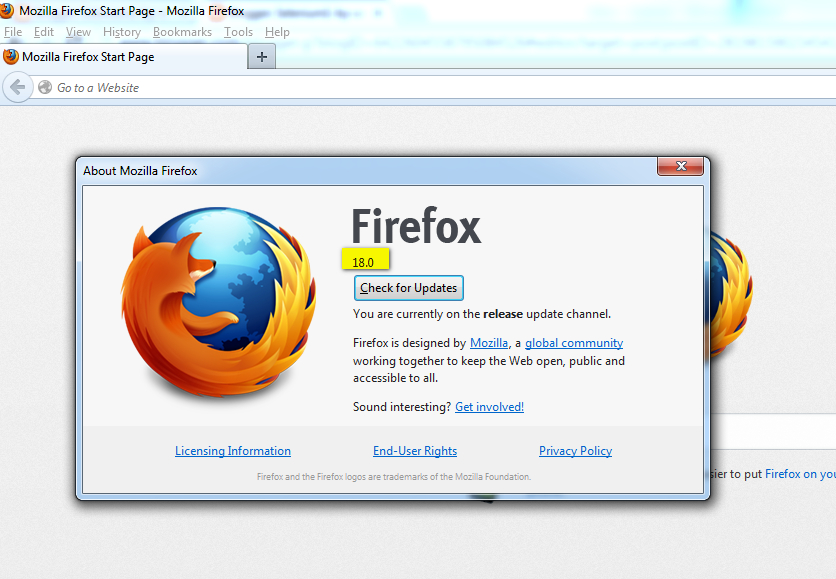Open the Bookmarks menu
Image resolution: width=836 pixels, height=579 pixels.
click(x=182, y=31)
